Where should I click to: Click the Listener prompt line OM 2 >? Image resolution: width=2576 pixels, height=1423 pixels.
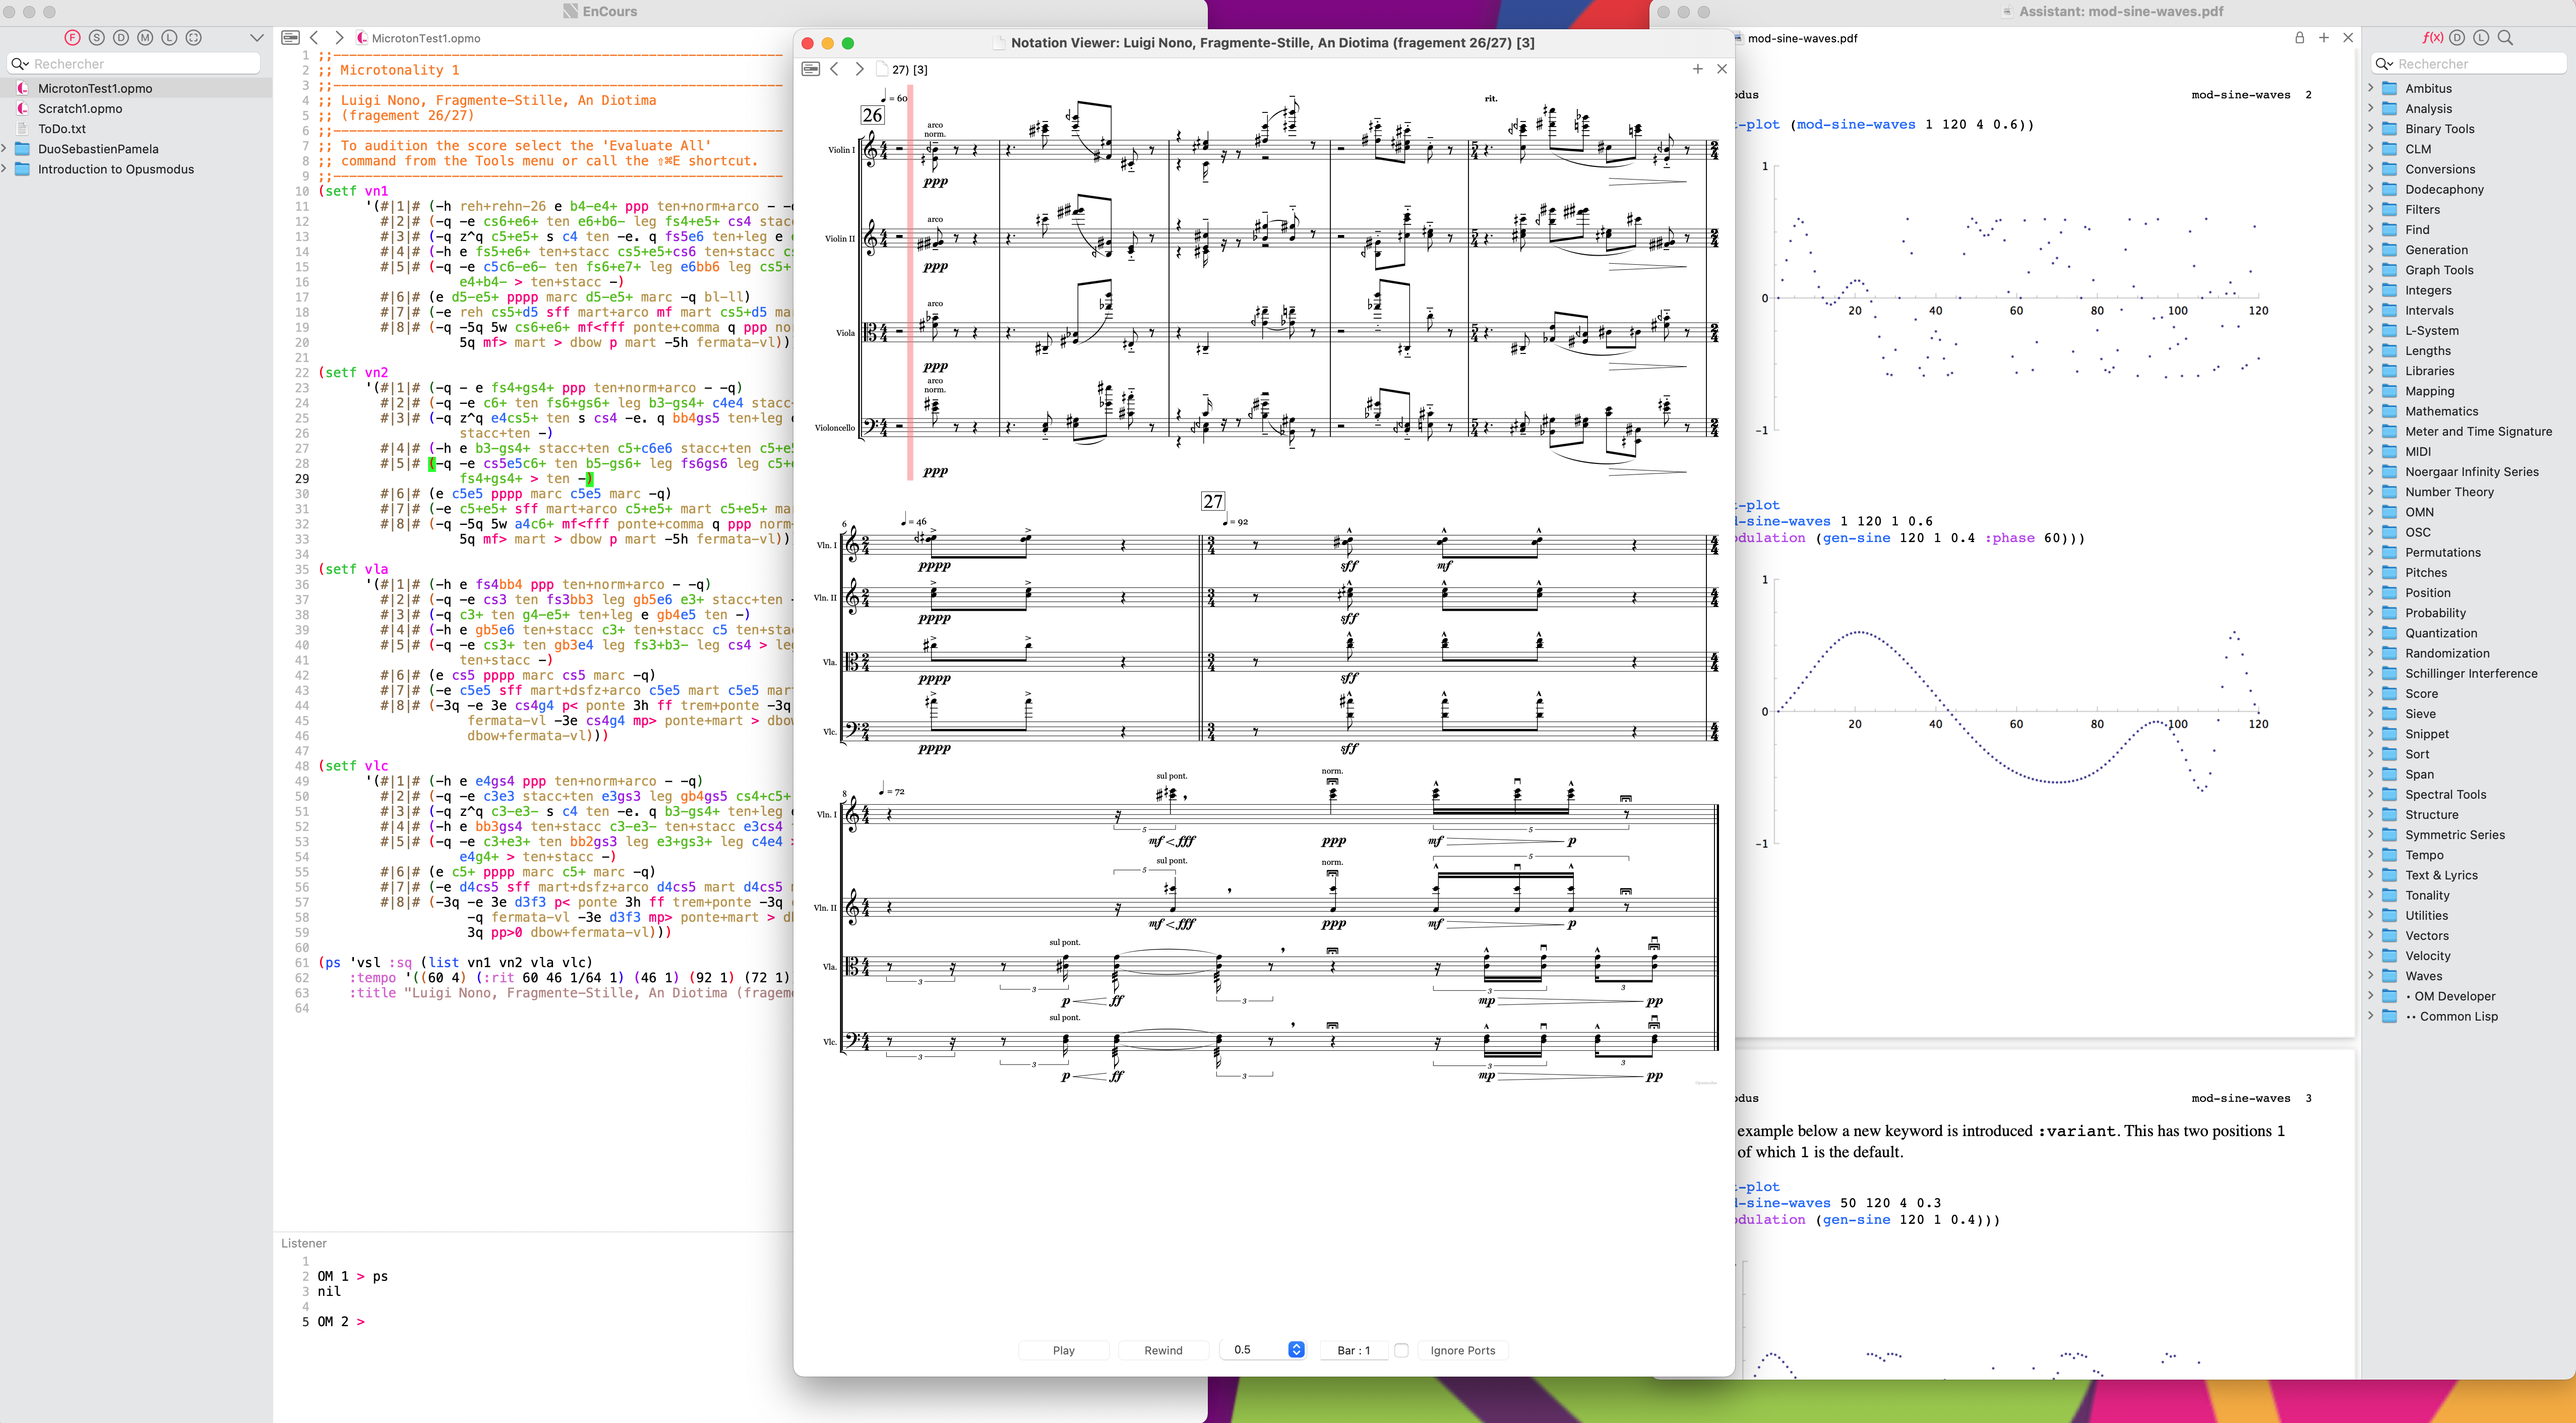(x=341, y=1321)
